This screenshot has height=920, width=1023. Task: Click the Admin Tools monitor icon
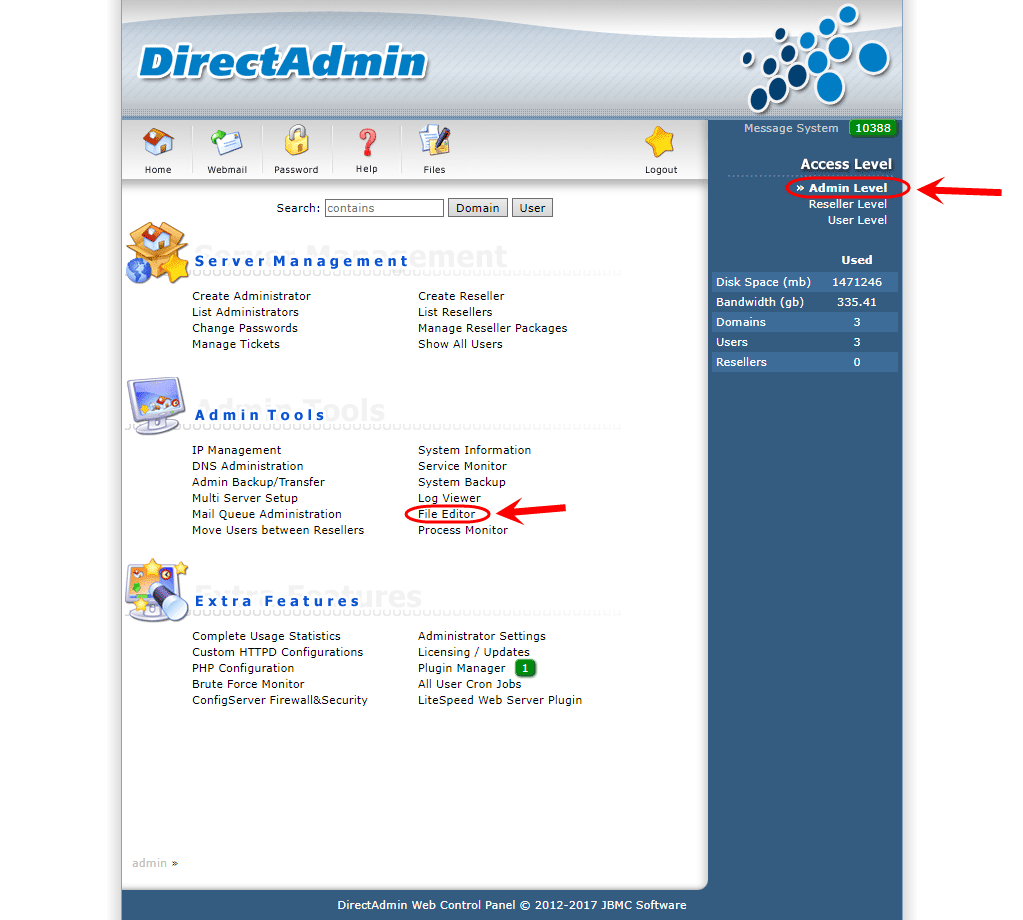tap(156, 405)
